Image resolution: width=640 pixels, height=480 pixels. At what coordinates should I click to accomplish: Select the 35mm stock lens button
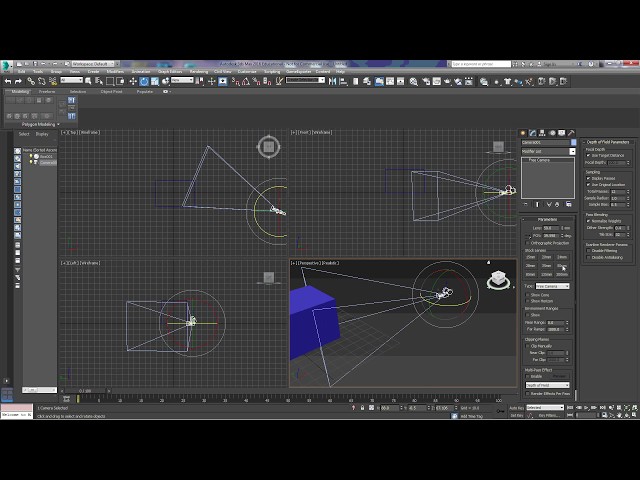coord(547,266)
